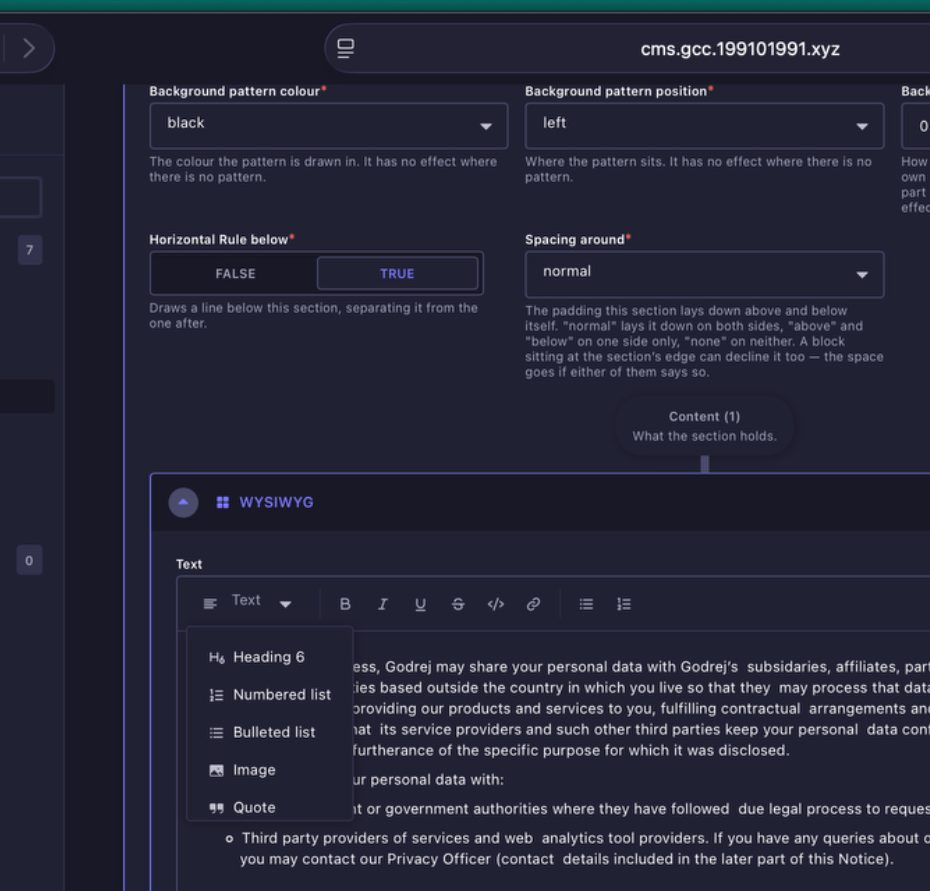The image size is (930, 891).
Task: Click the H6 icon in the block menu
Action: pos(216,657)
